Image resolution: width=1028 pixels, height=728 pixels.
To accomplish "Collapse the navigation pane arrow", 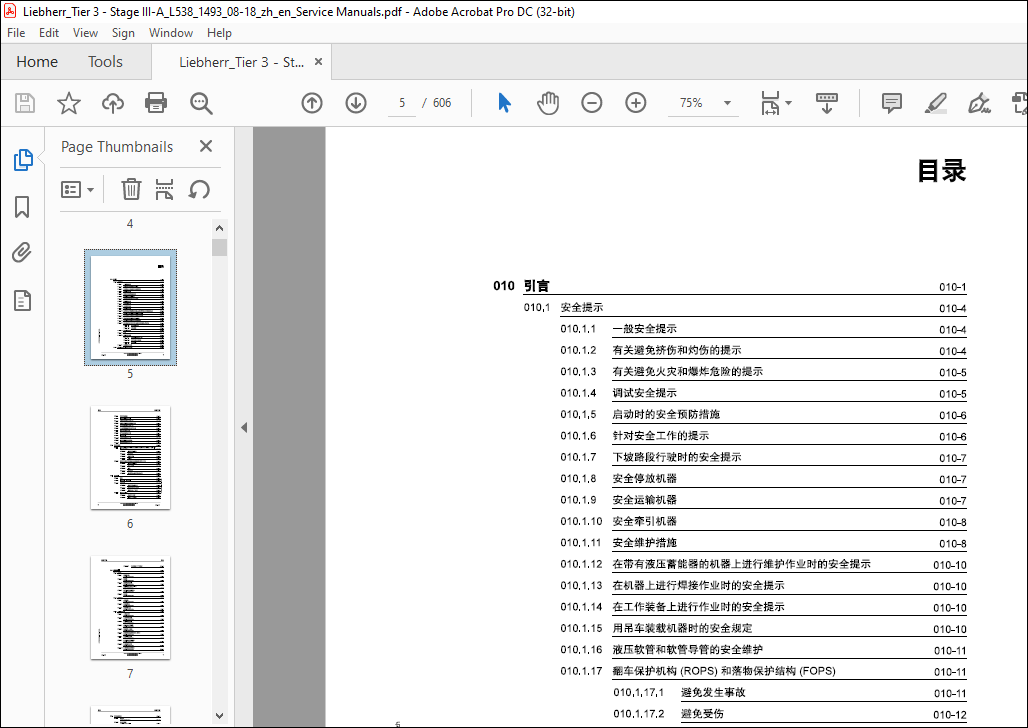I will click(244, 428).
